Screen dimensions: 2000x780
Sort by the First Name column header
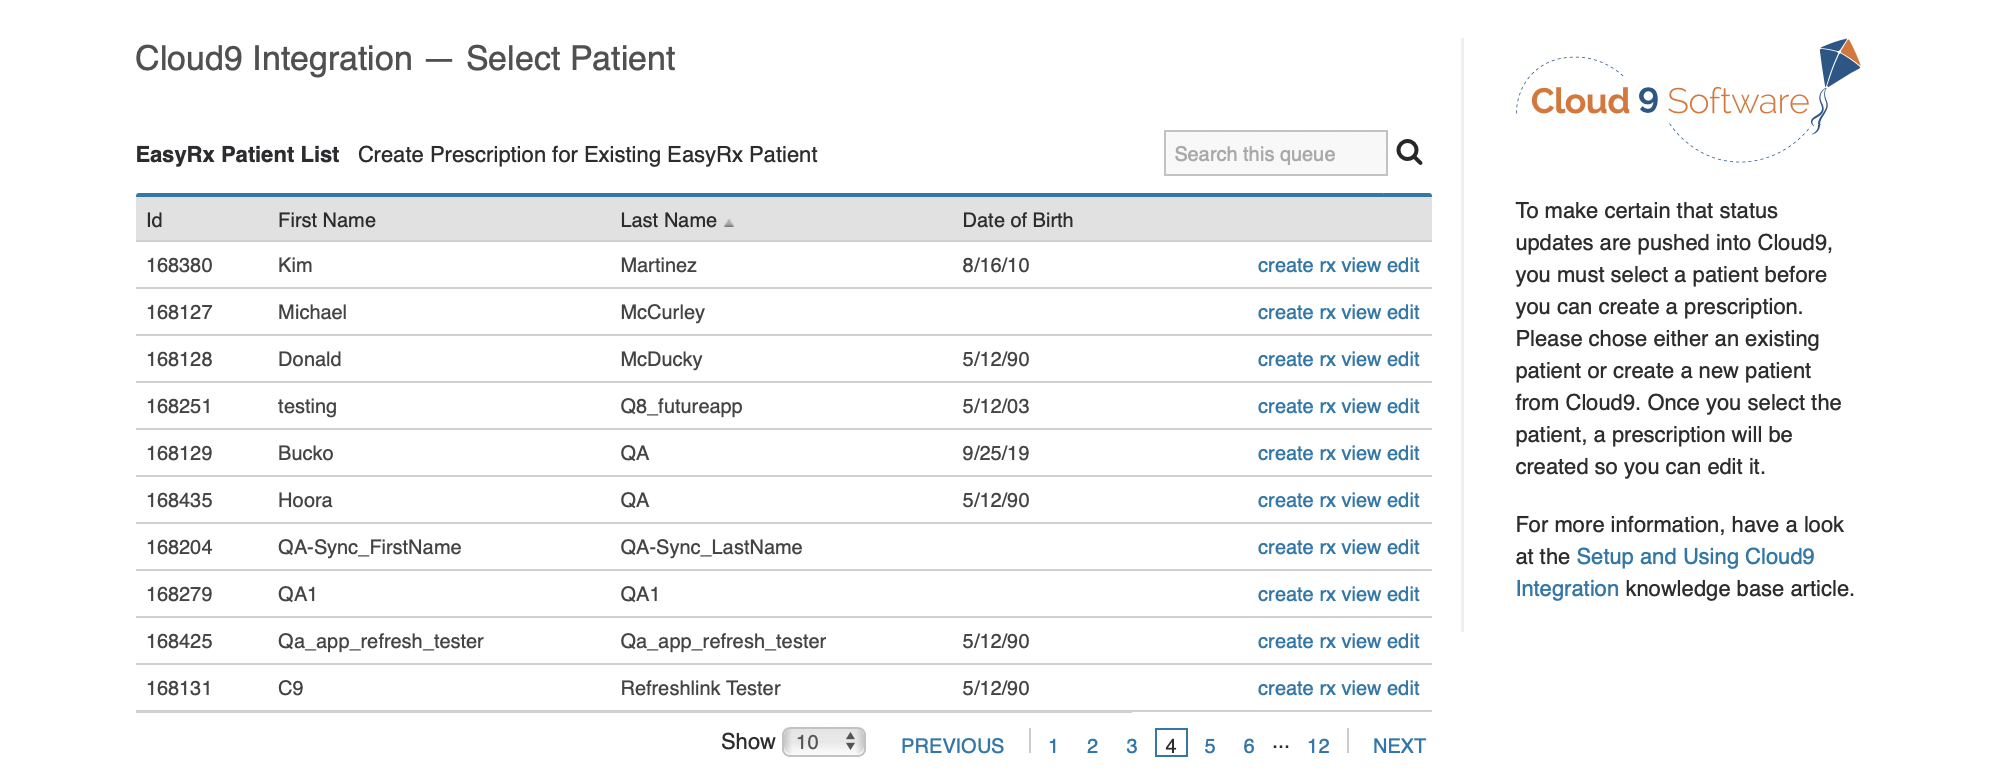327,220
